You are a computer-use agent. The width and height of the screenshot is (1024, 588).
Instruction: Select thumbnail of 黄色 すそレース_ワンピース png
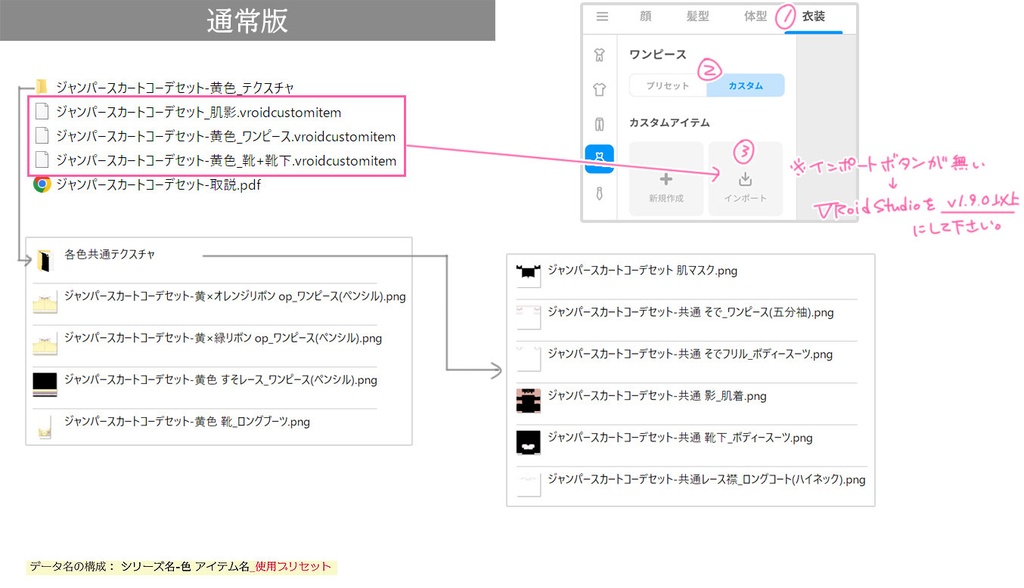(45, 385)
